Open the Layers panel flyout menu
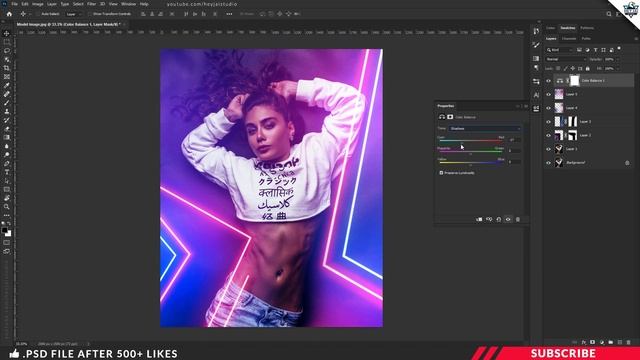This screenshot has height=360, width=640. tap(636, 39)
